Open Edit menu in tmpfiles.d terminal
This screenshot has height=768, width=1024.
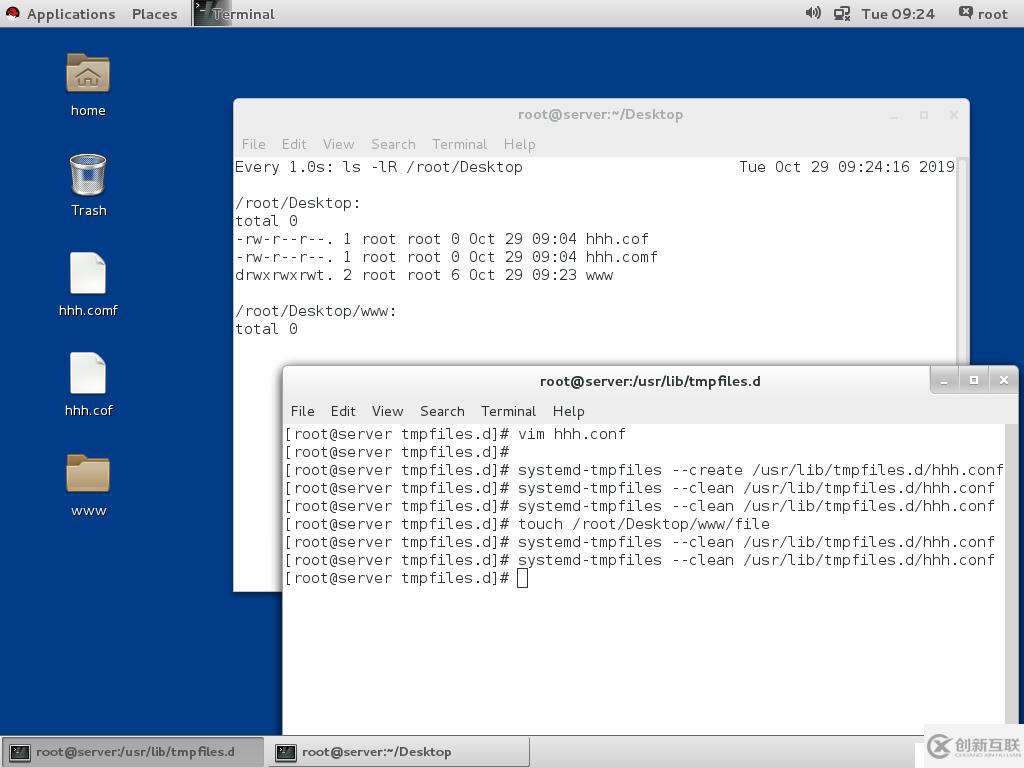(x=343, y=411)
